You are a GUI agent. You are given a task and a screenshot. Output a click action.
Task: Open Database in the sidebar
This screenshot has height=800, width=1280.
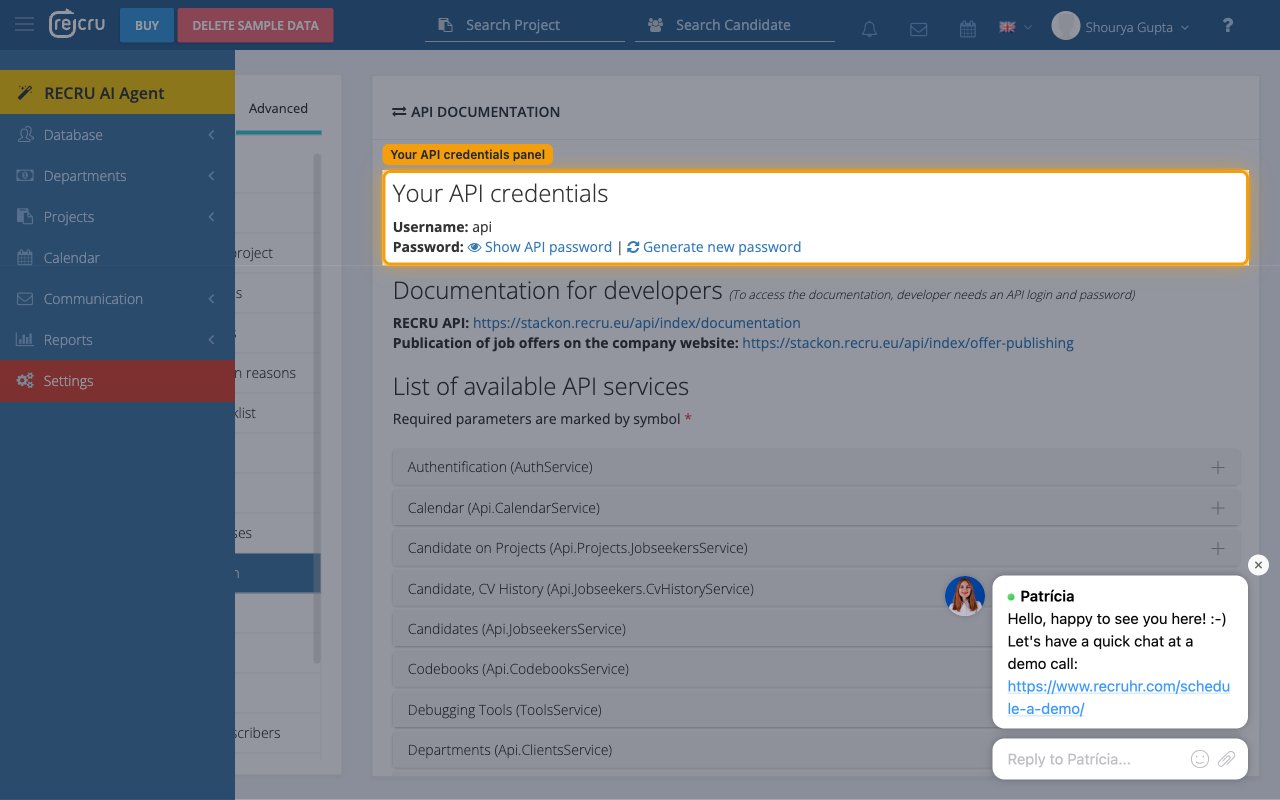pyautogui.click(x=117, y=135)
